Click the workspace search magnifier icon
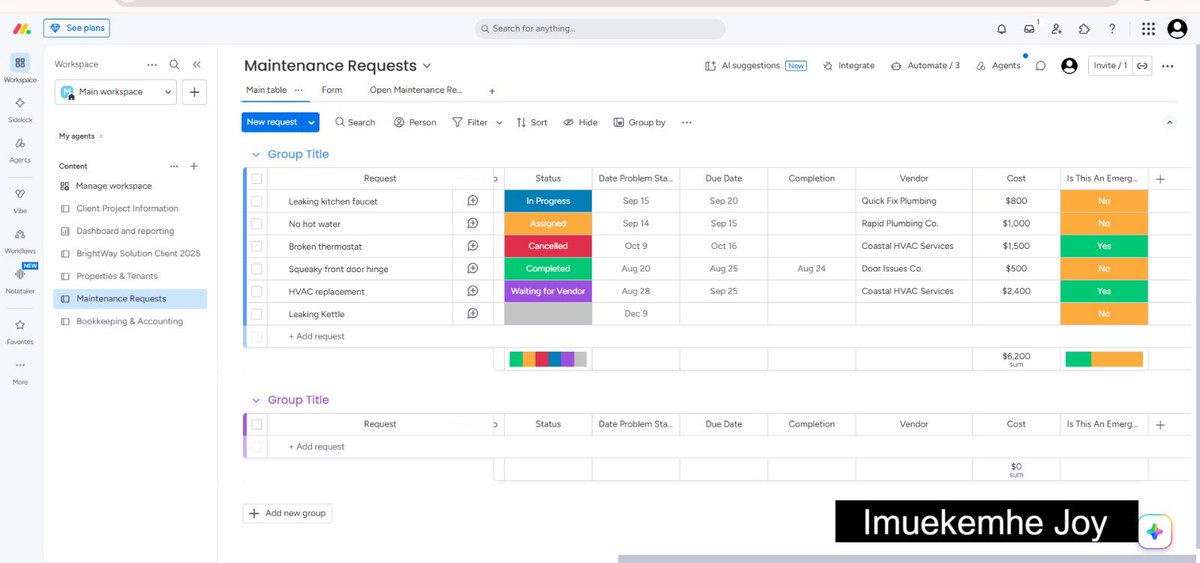The width and height of the screenshot is (1200, 563). pyautogui.click(x=175, y=64)
